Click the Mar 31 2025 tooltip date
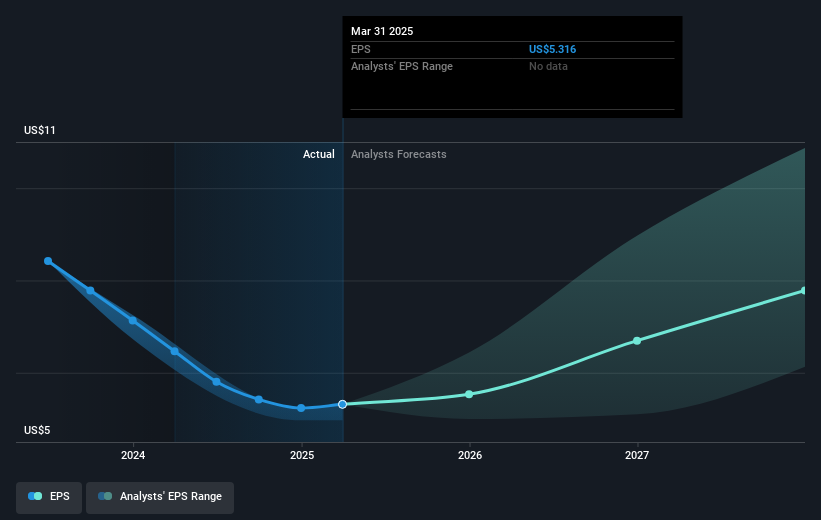 (382, 31)
